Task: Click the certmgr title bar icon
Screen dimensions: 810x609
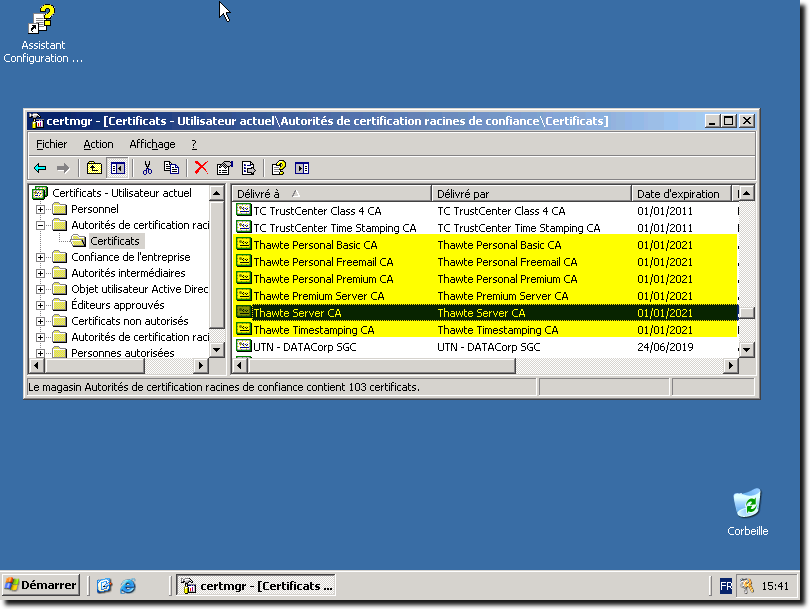Action: 37,121
